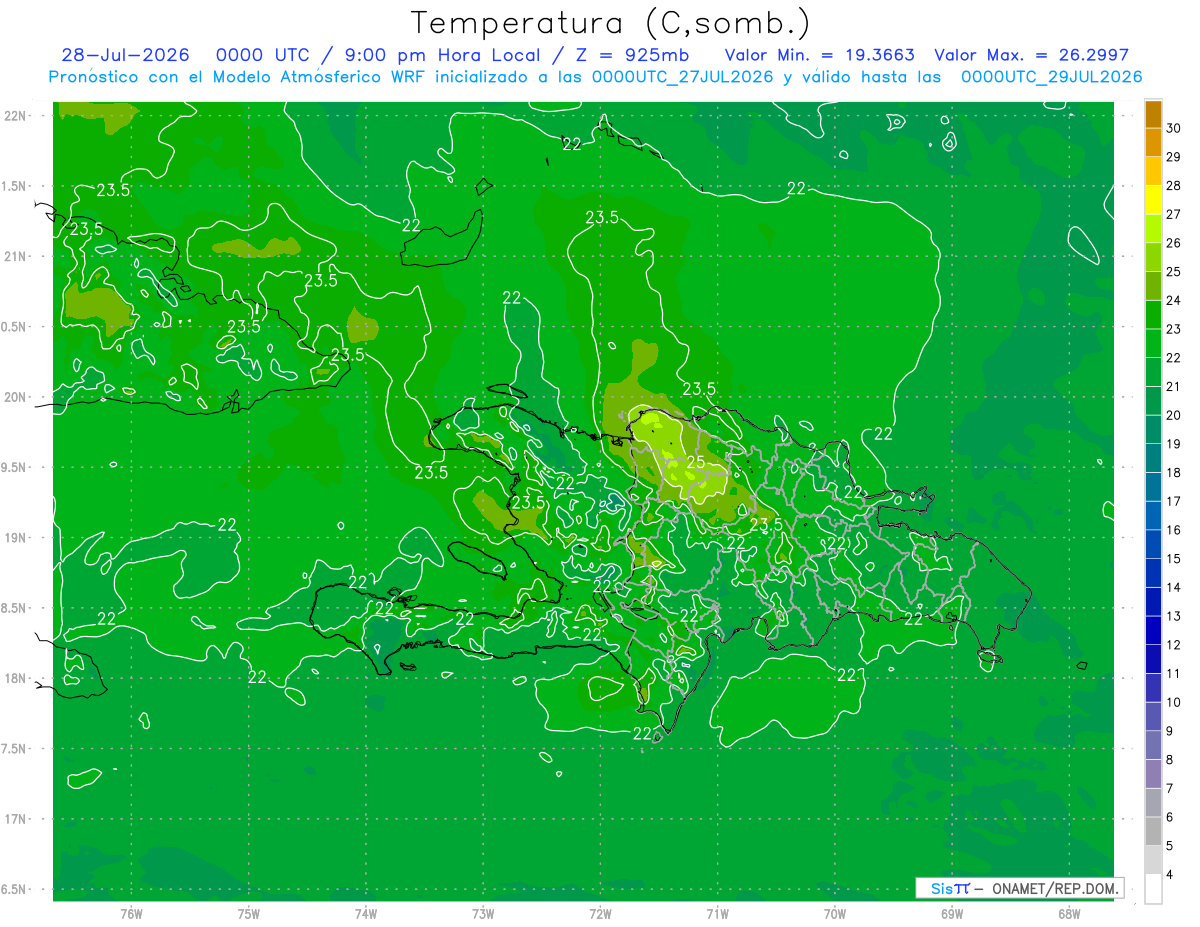
Task: Click the '75W' longitude axis label
Action: pyautogui.click(x=248, y=913)
